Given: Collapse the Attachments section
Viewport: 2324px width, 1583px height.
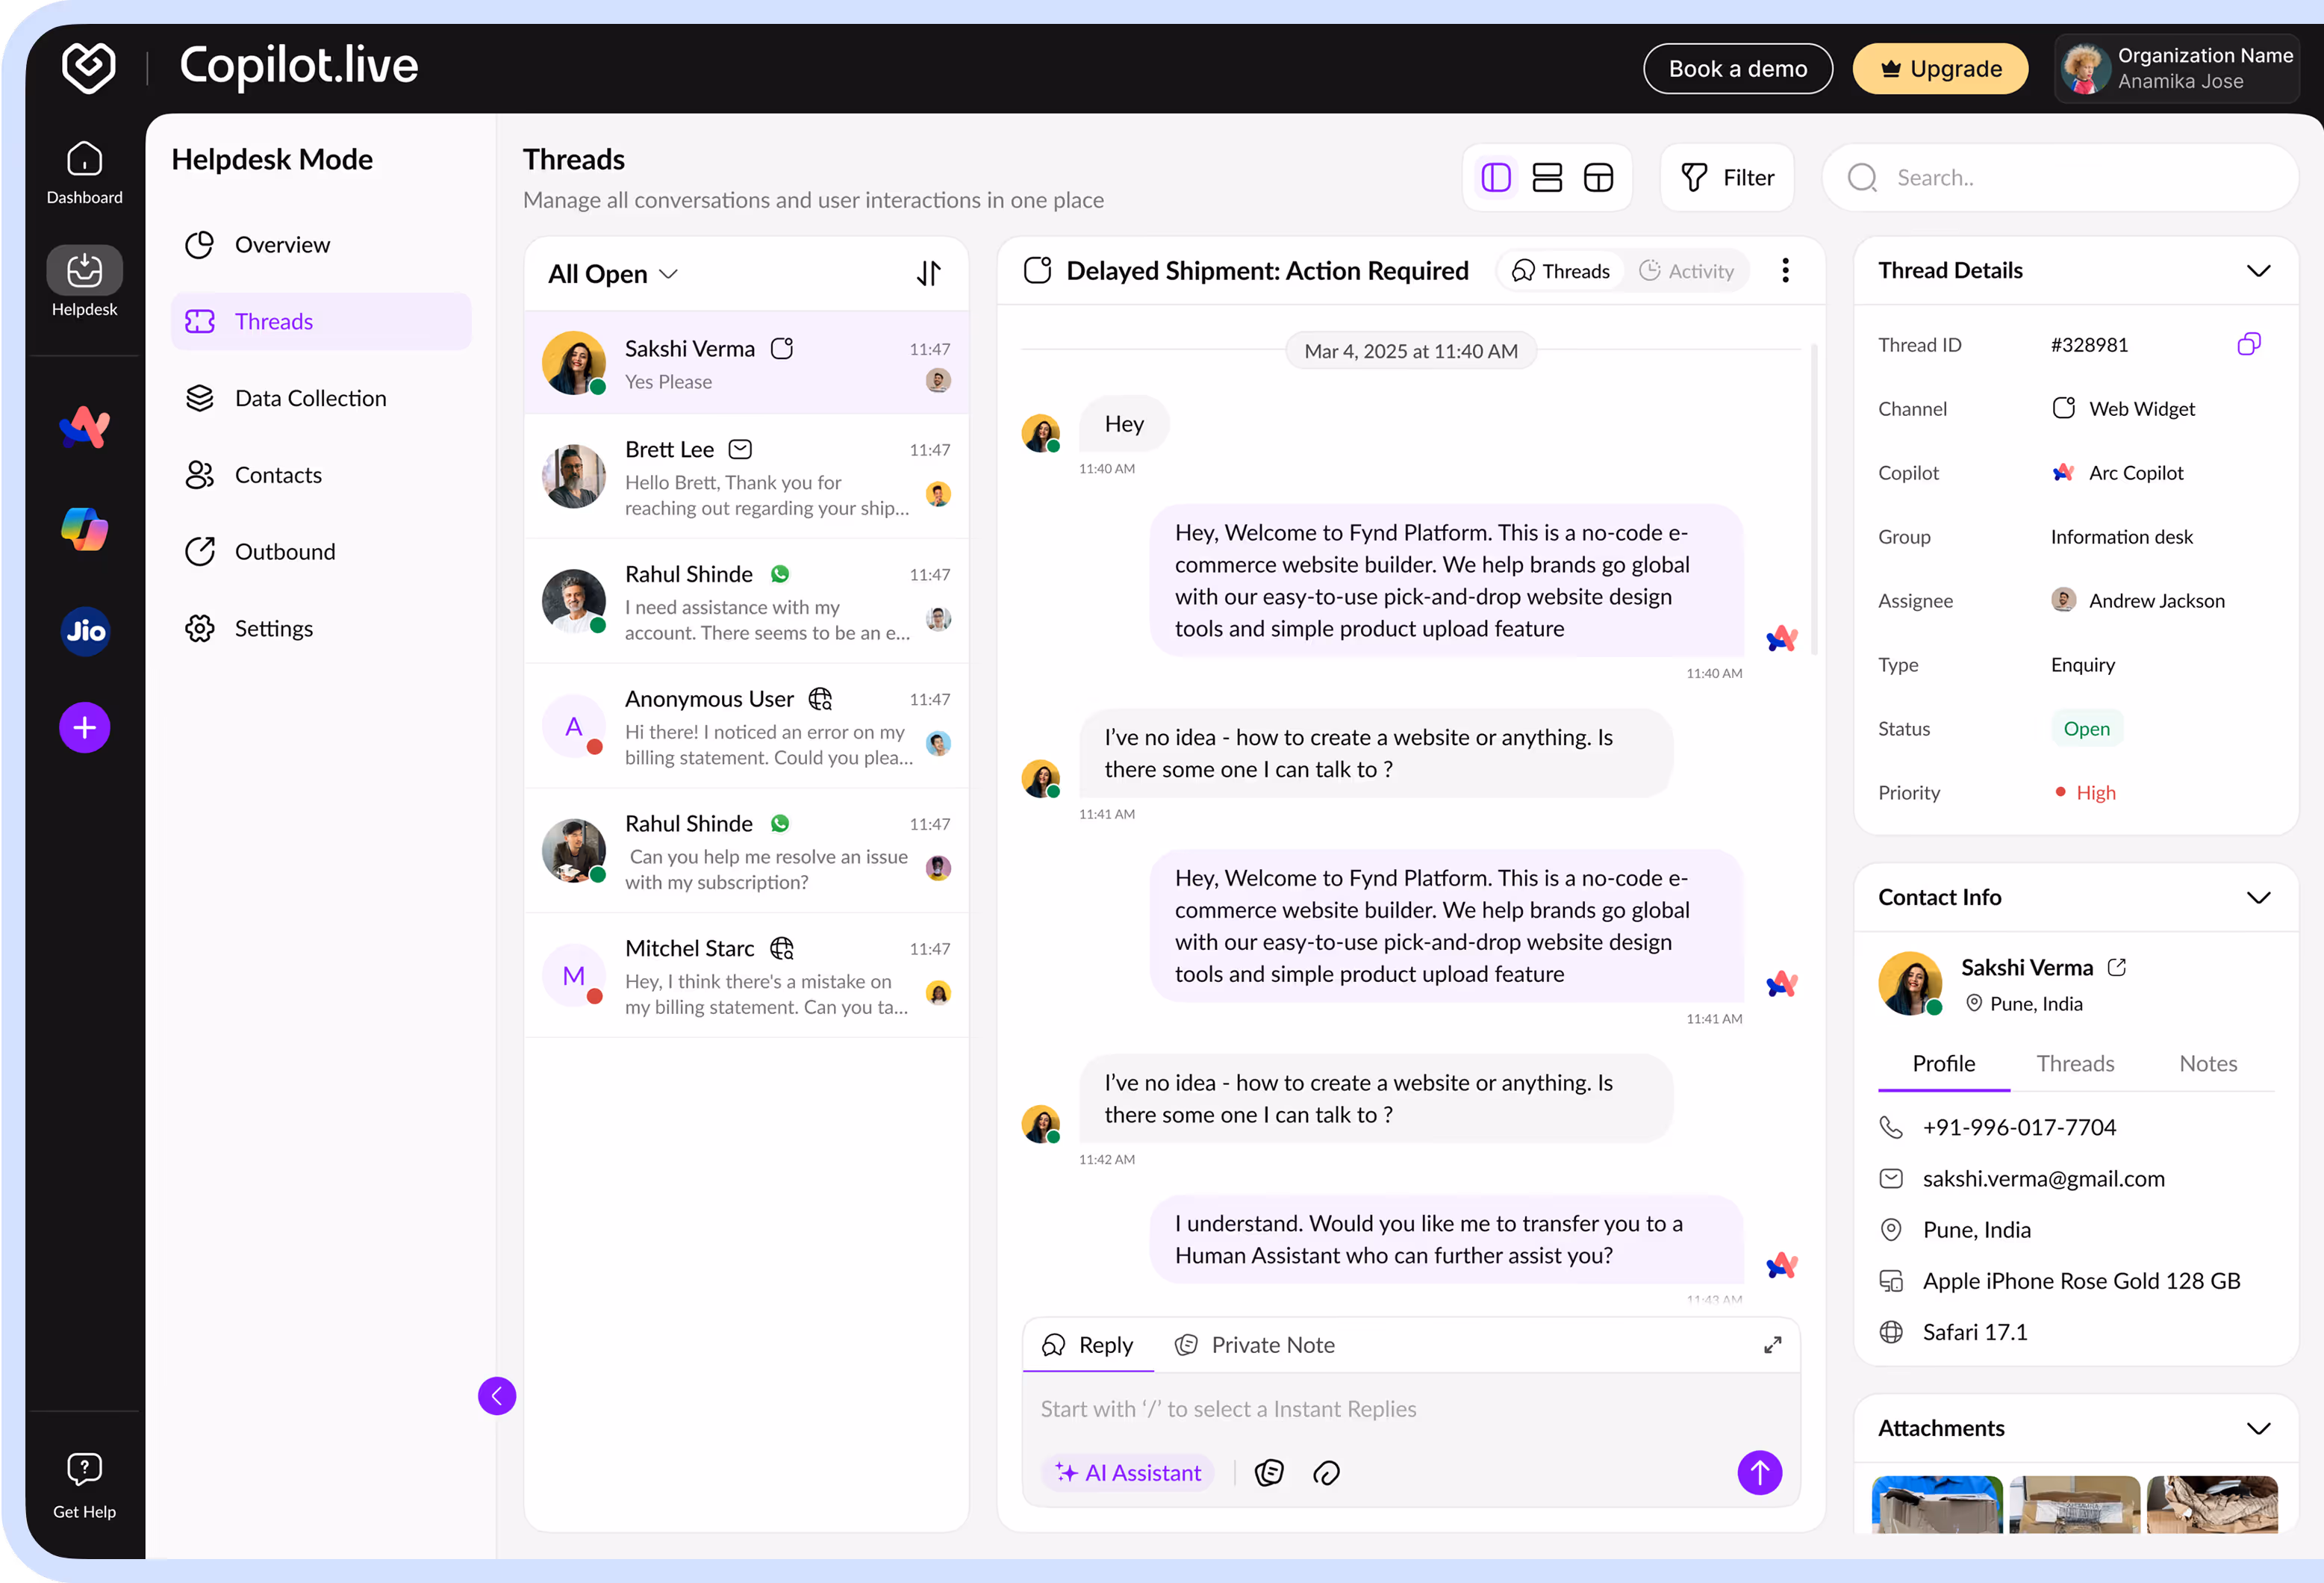Looking at the screenshot, I should (x=2258, y=1428).
